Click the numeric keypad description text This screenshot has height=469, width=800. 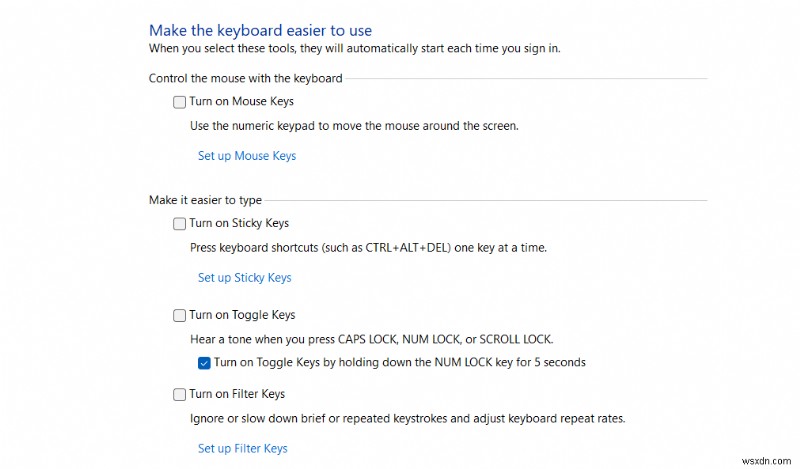coord(354,127)
